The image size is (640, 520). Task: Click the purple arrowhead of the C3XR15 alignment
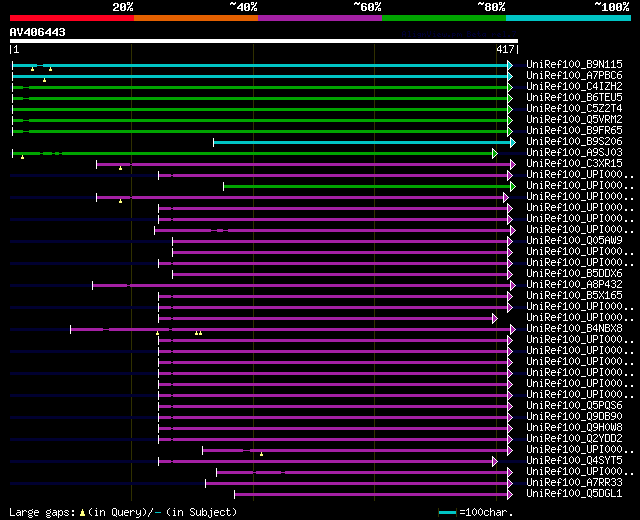click(x=513, y=164)
